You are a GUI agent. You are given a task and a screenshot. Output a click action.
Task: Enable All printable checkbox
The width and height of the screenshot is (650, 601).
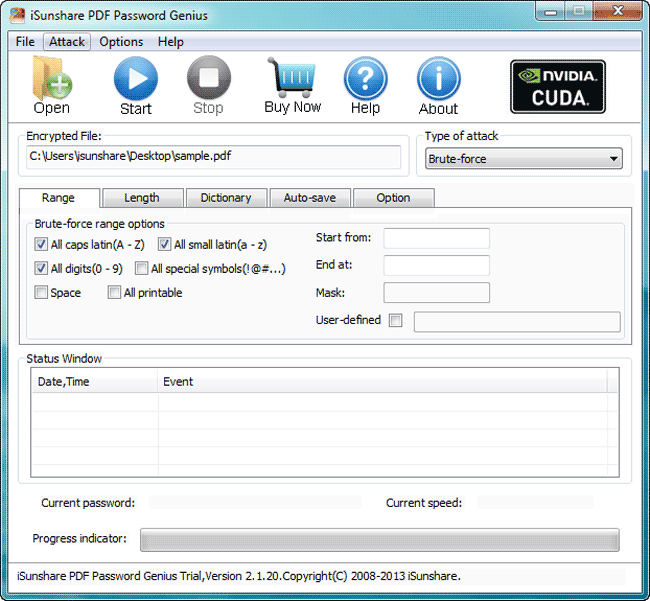(114, 292)
